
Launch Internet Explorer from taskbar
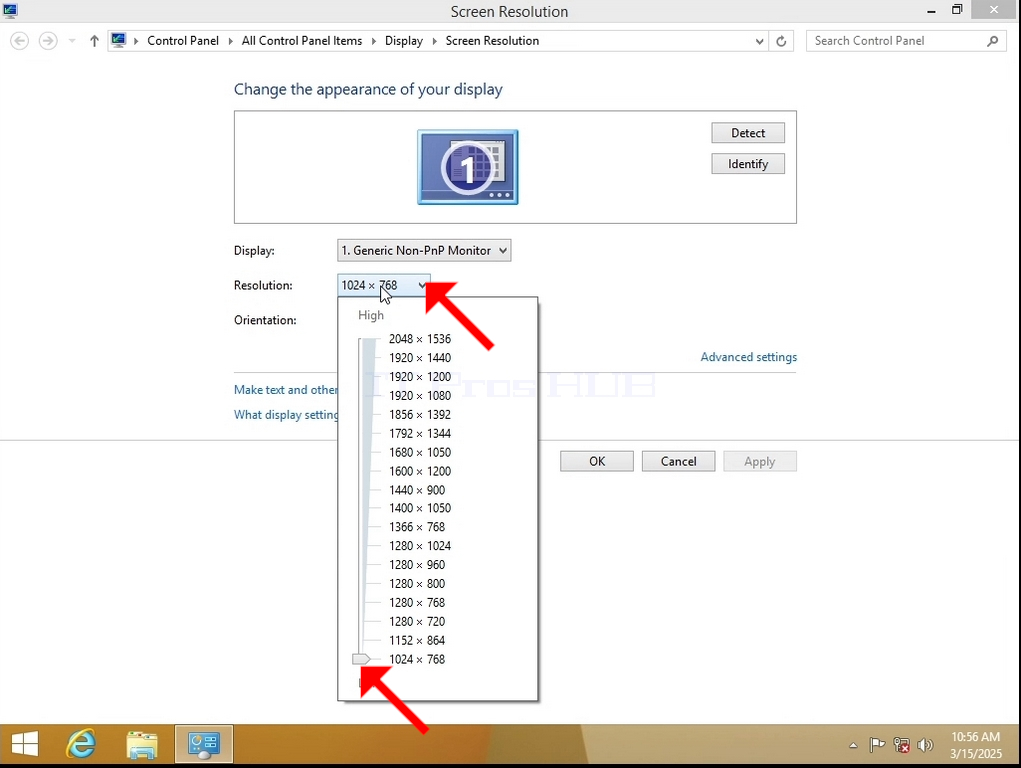tap(81, 744)
